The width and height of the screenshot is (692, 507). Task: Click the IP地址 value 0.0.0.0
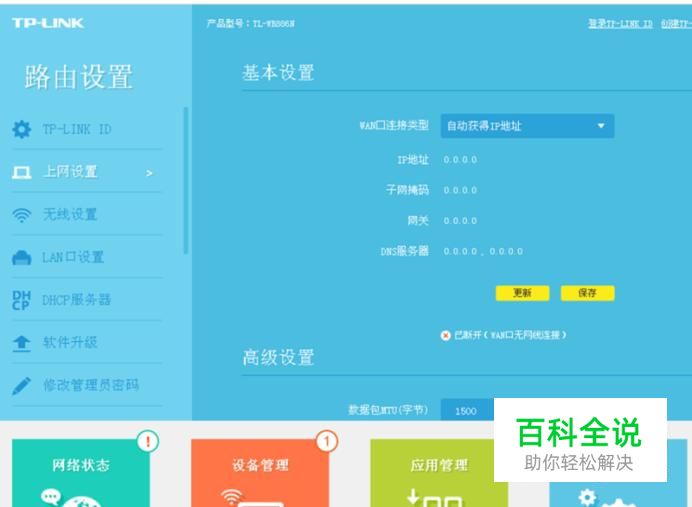(460, 160)
